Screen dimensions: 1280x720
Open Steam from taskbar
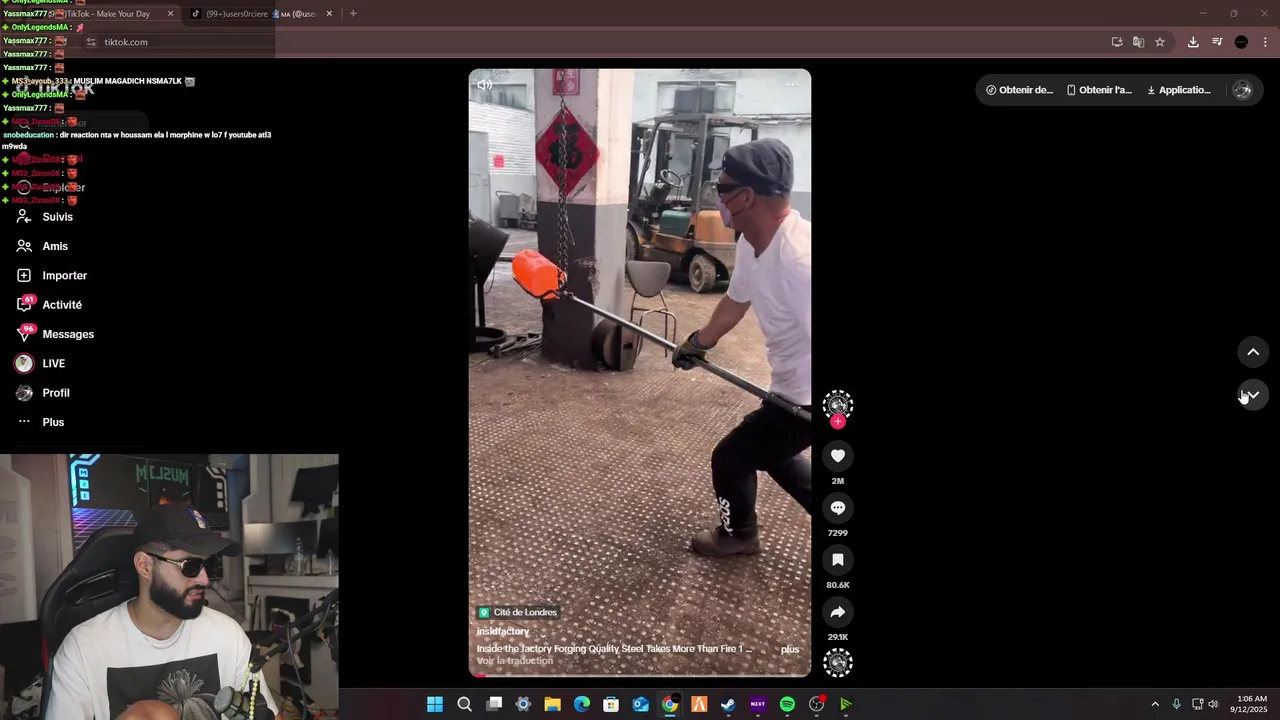(728, 704)
